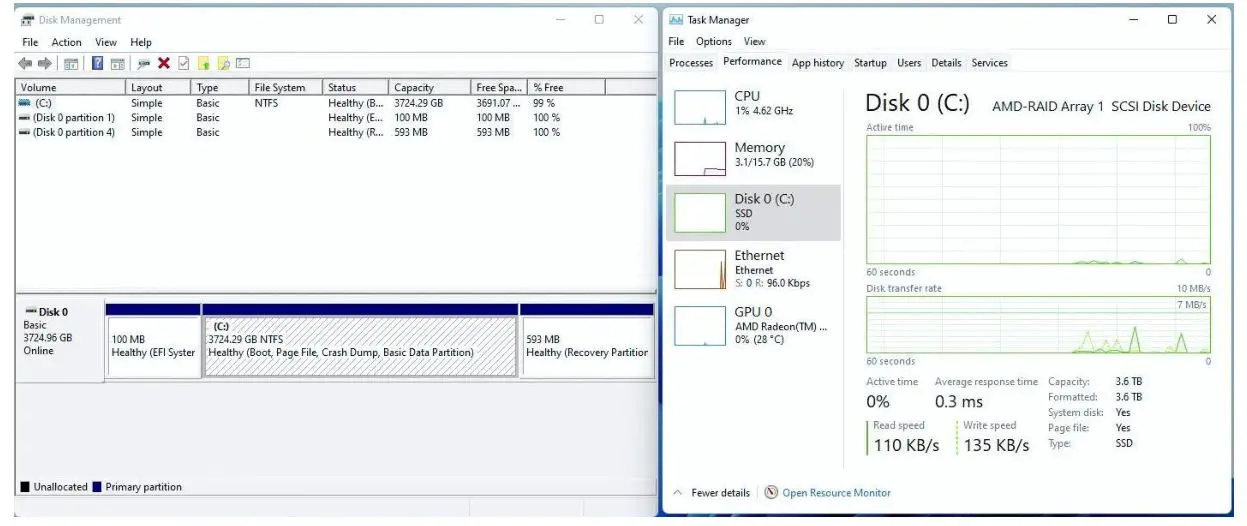
Task: Select the GPU 0 mini-graph thumbnail
Action: click(x=699, y=325)
